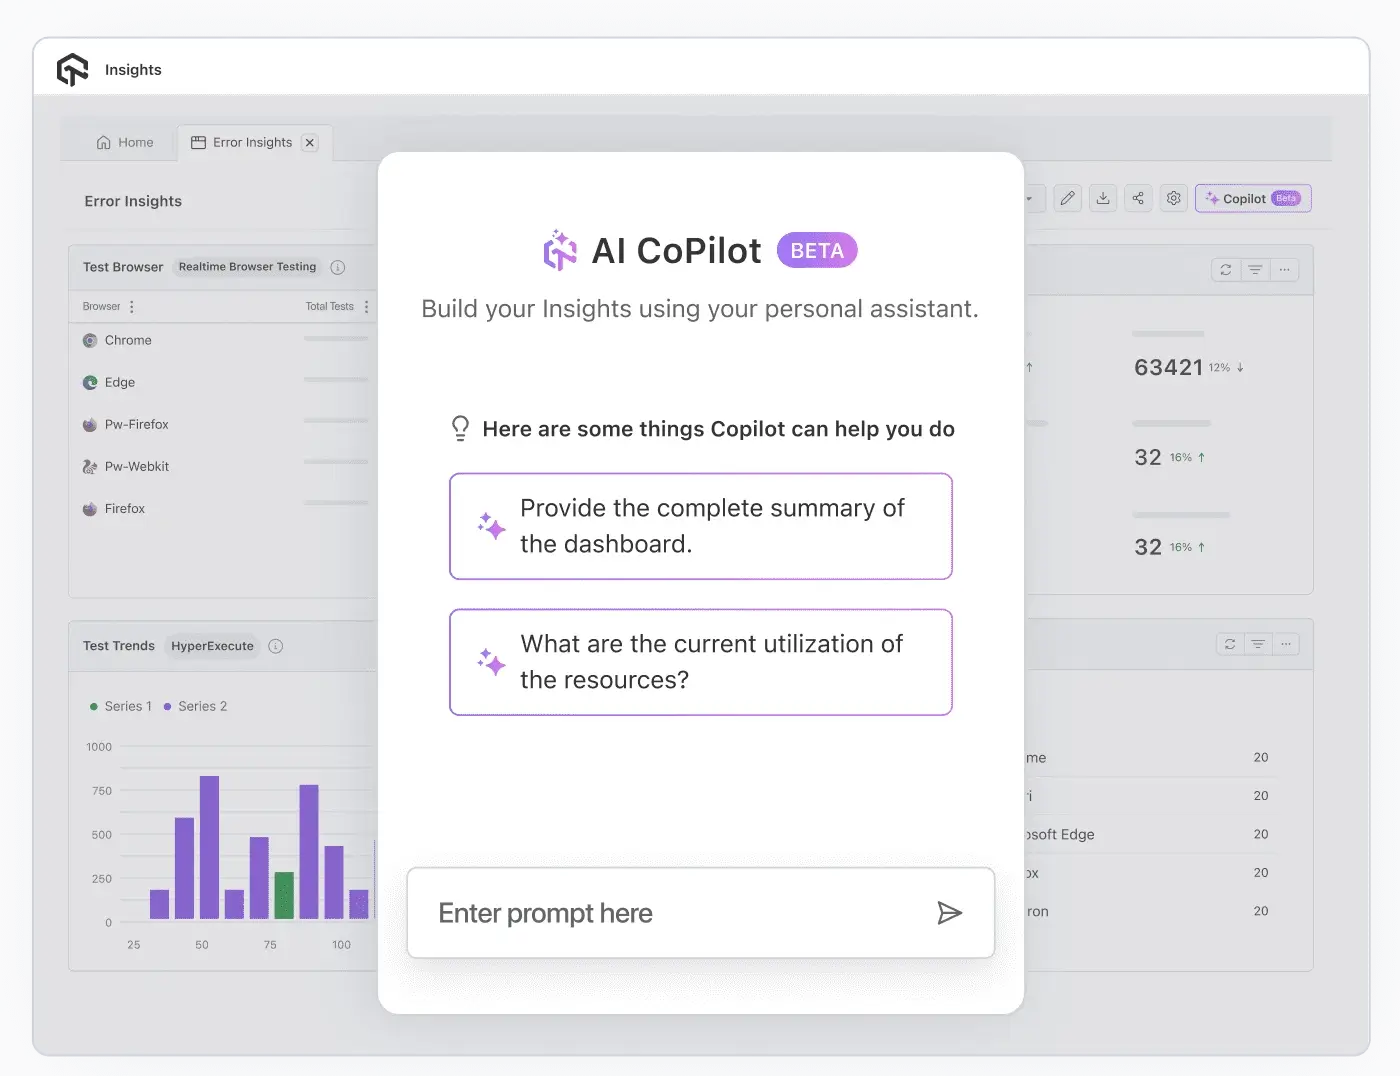Download the dashboard using the download icon
Image resolution: width=1400 pixels, height=1076 pixels.
[x=1102, y=198]
